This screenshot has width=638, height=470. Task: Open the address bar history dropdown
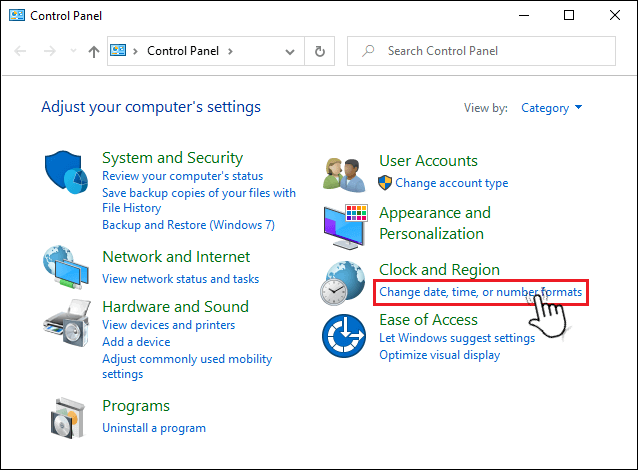[x=290, y=51]
